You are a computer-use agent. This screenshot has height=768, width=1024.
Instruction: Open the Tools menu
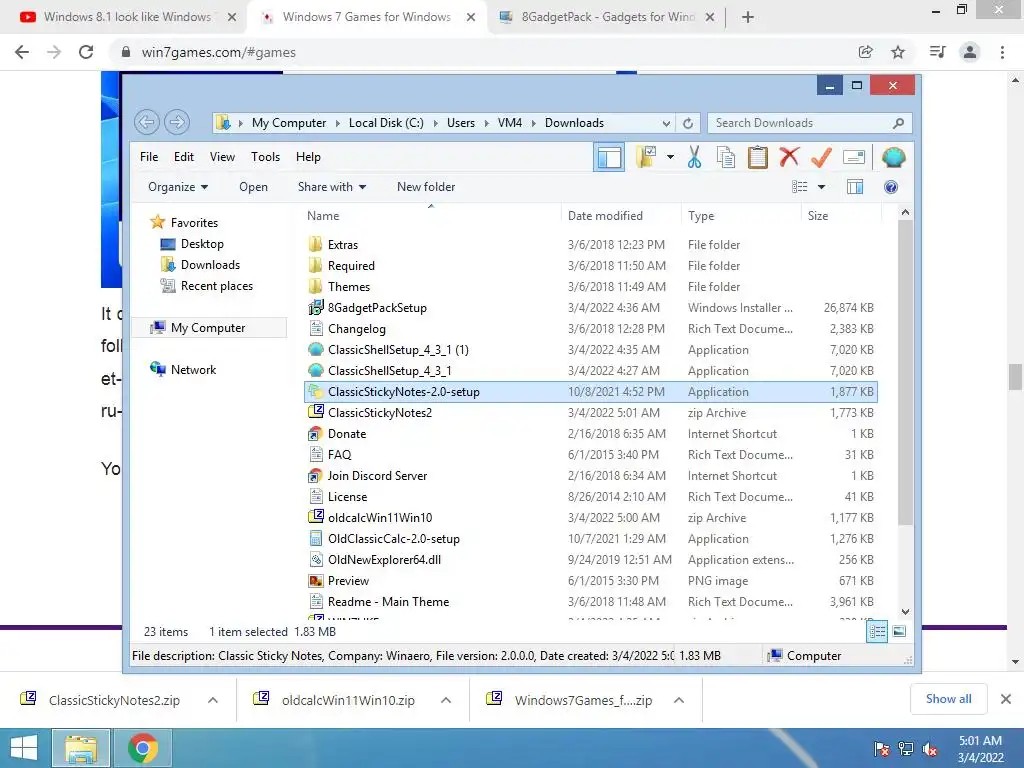click(x=265, y=157)
